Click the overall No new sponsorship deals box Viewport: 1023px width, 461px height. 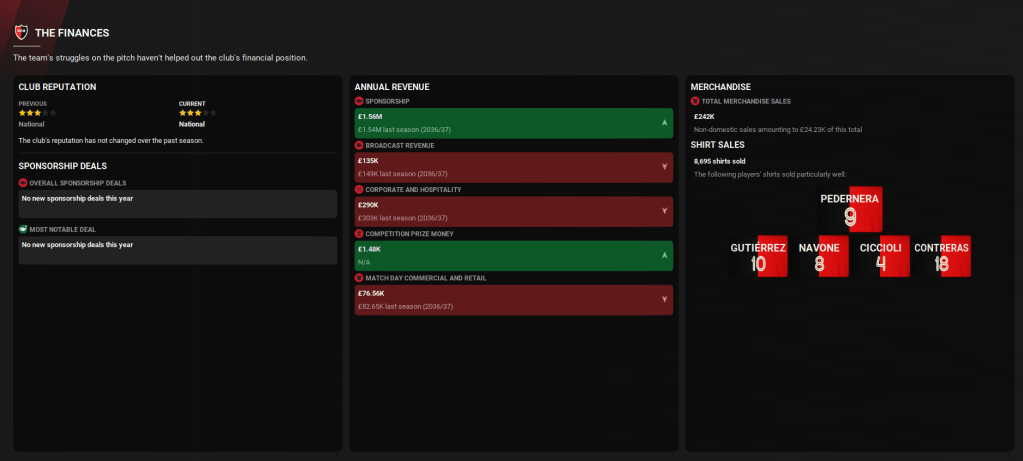pyautogui.click(x=178, y=203)
